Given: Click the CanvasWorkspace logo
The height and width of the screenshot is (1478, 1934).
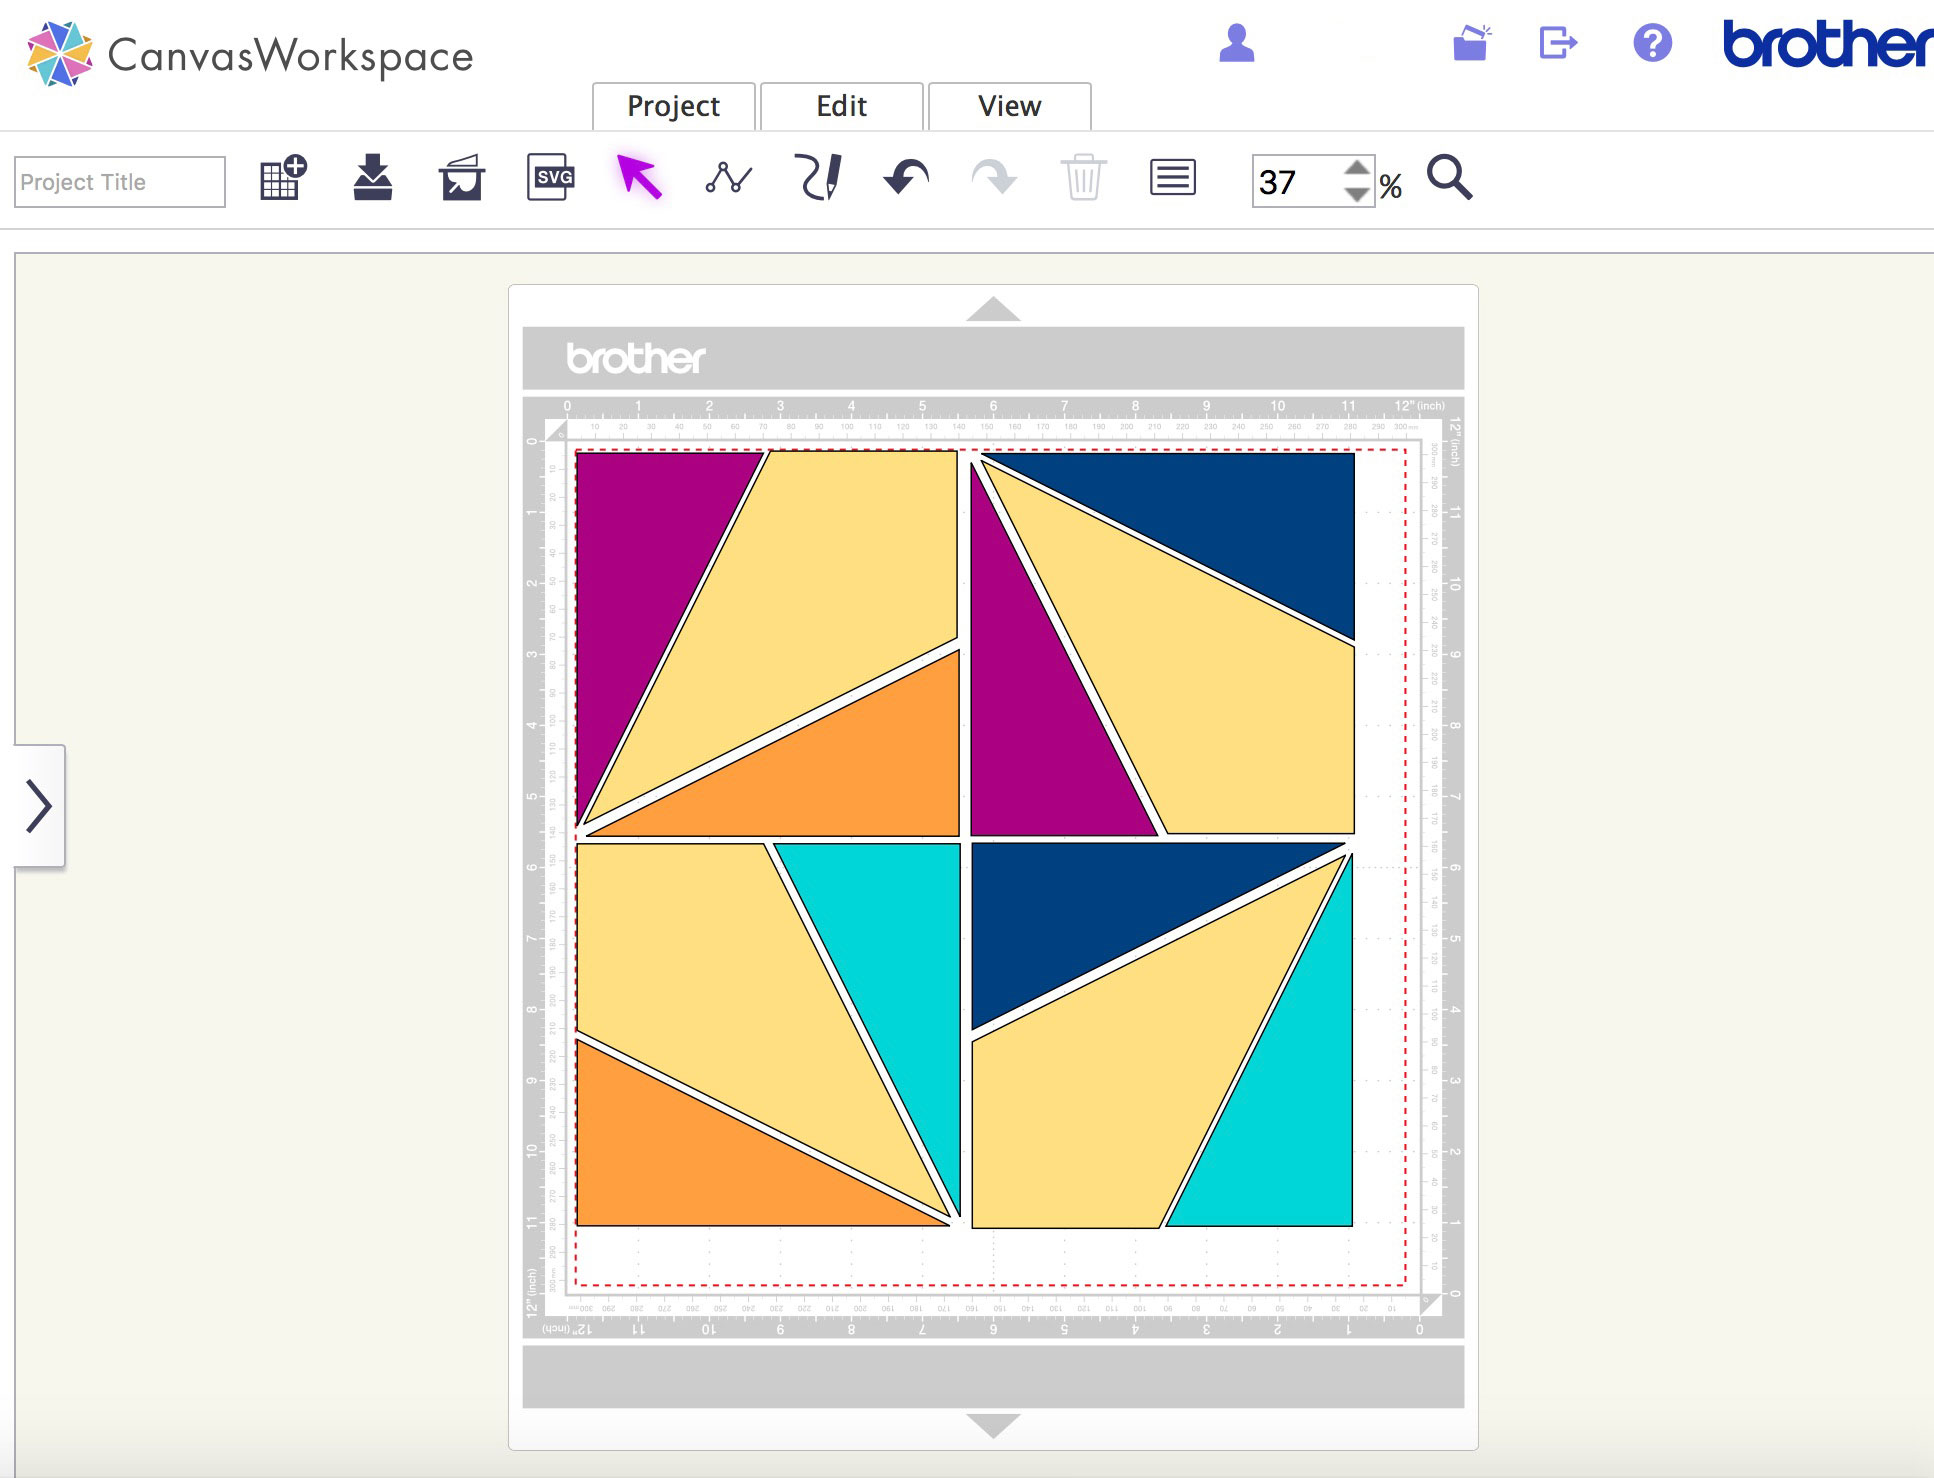Looking at the screenshot, I should tap(250, 54).
